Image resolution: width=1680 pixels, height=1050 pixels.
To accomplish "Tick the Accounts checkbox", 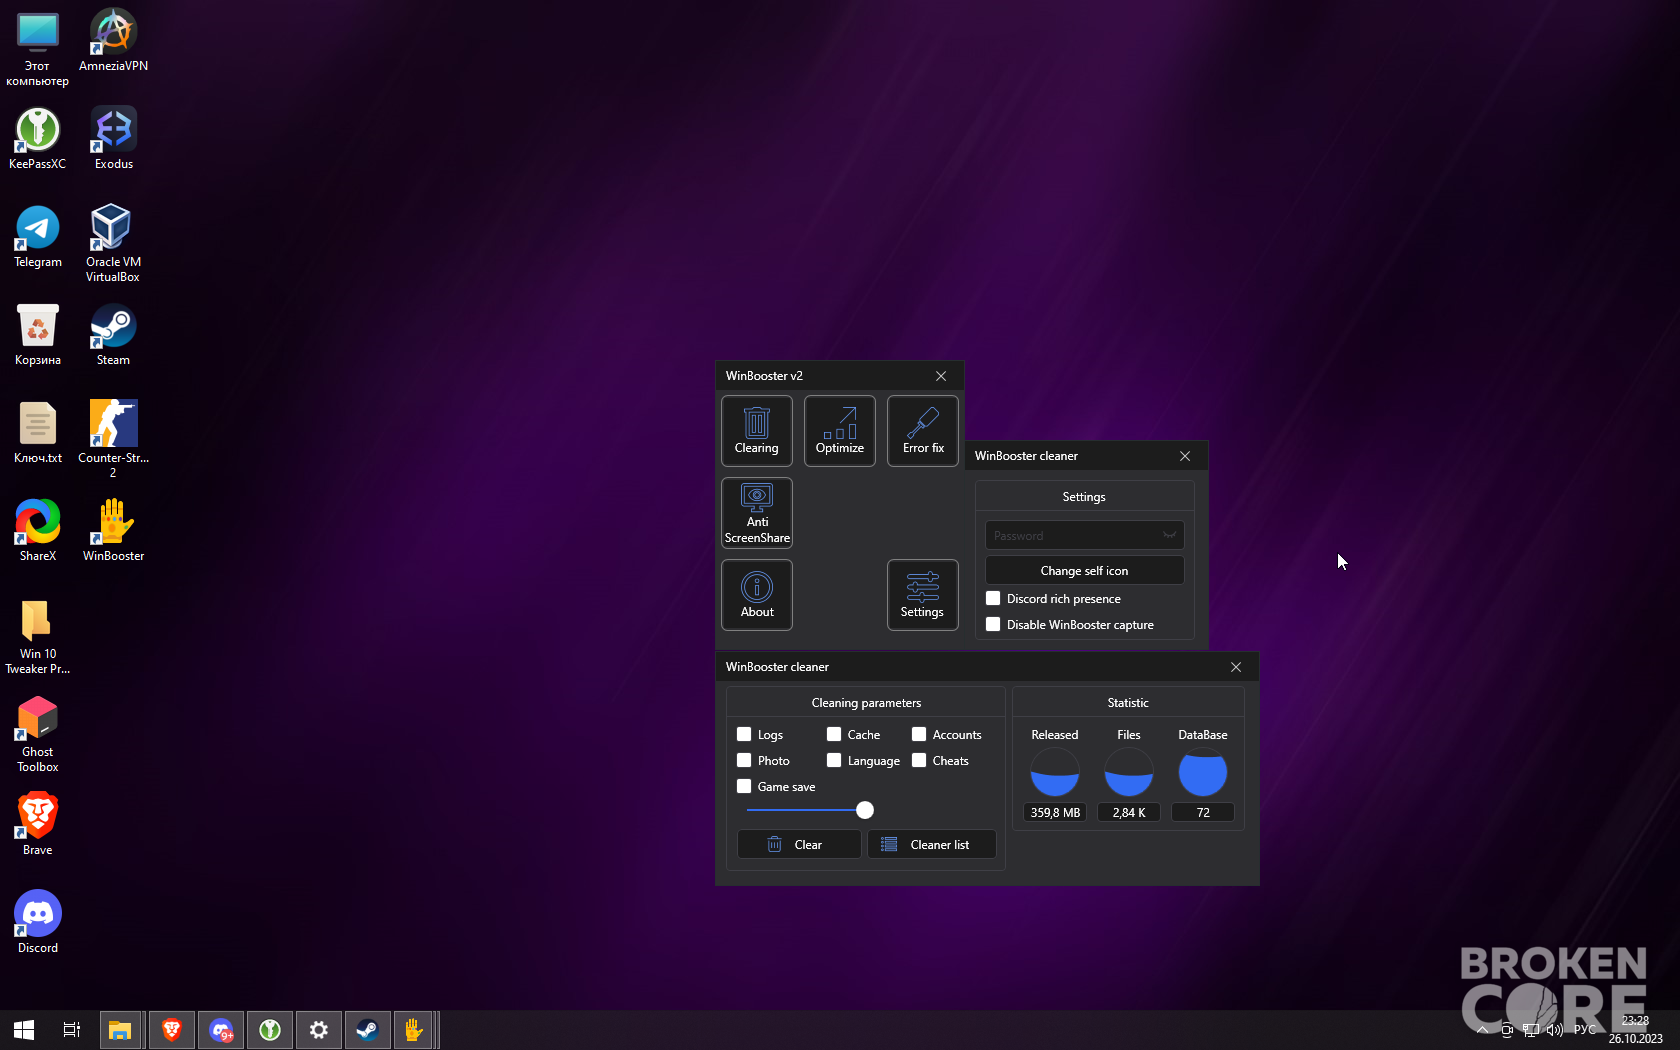I will [x=919, y=734].
